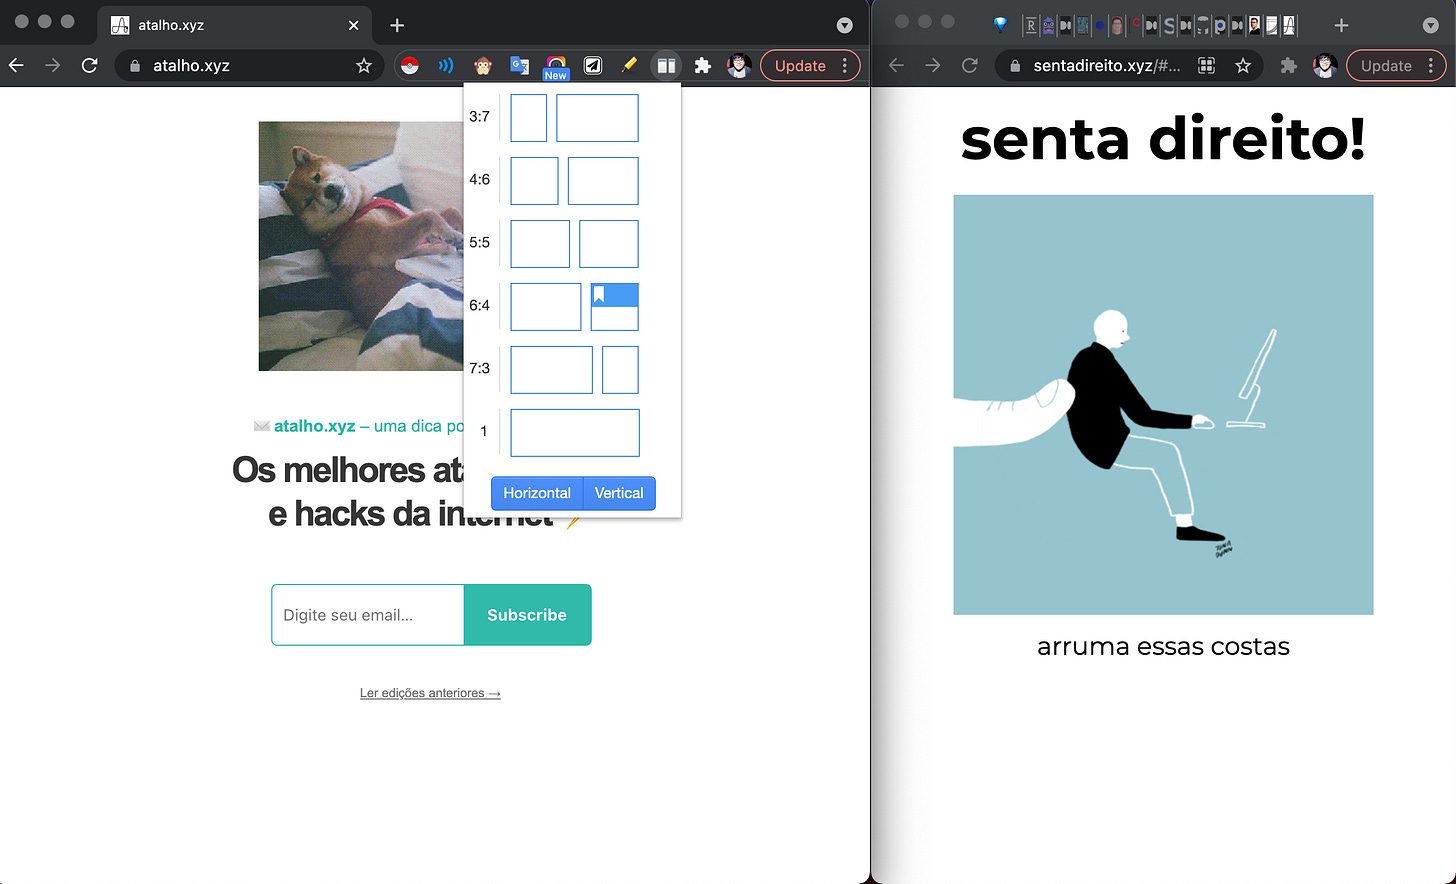This screenshot has height=884, width=1456.
Task: Open Chrome three-dot menu in sentadireito window
Action: pyautogui.click(x=1431, y=66)
